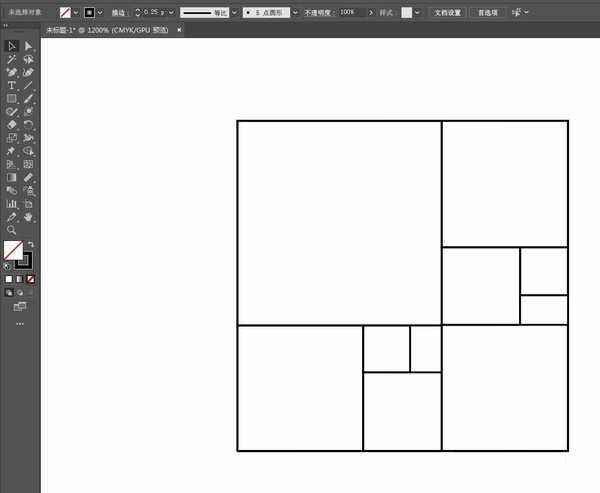Screen dimensions: 600x493
Task: Click the 文档设置 button
Action: point(447,13)
